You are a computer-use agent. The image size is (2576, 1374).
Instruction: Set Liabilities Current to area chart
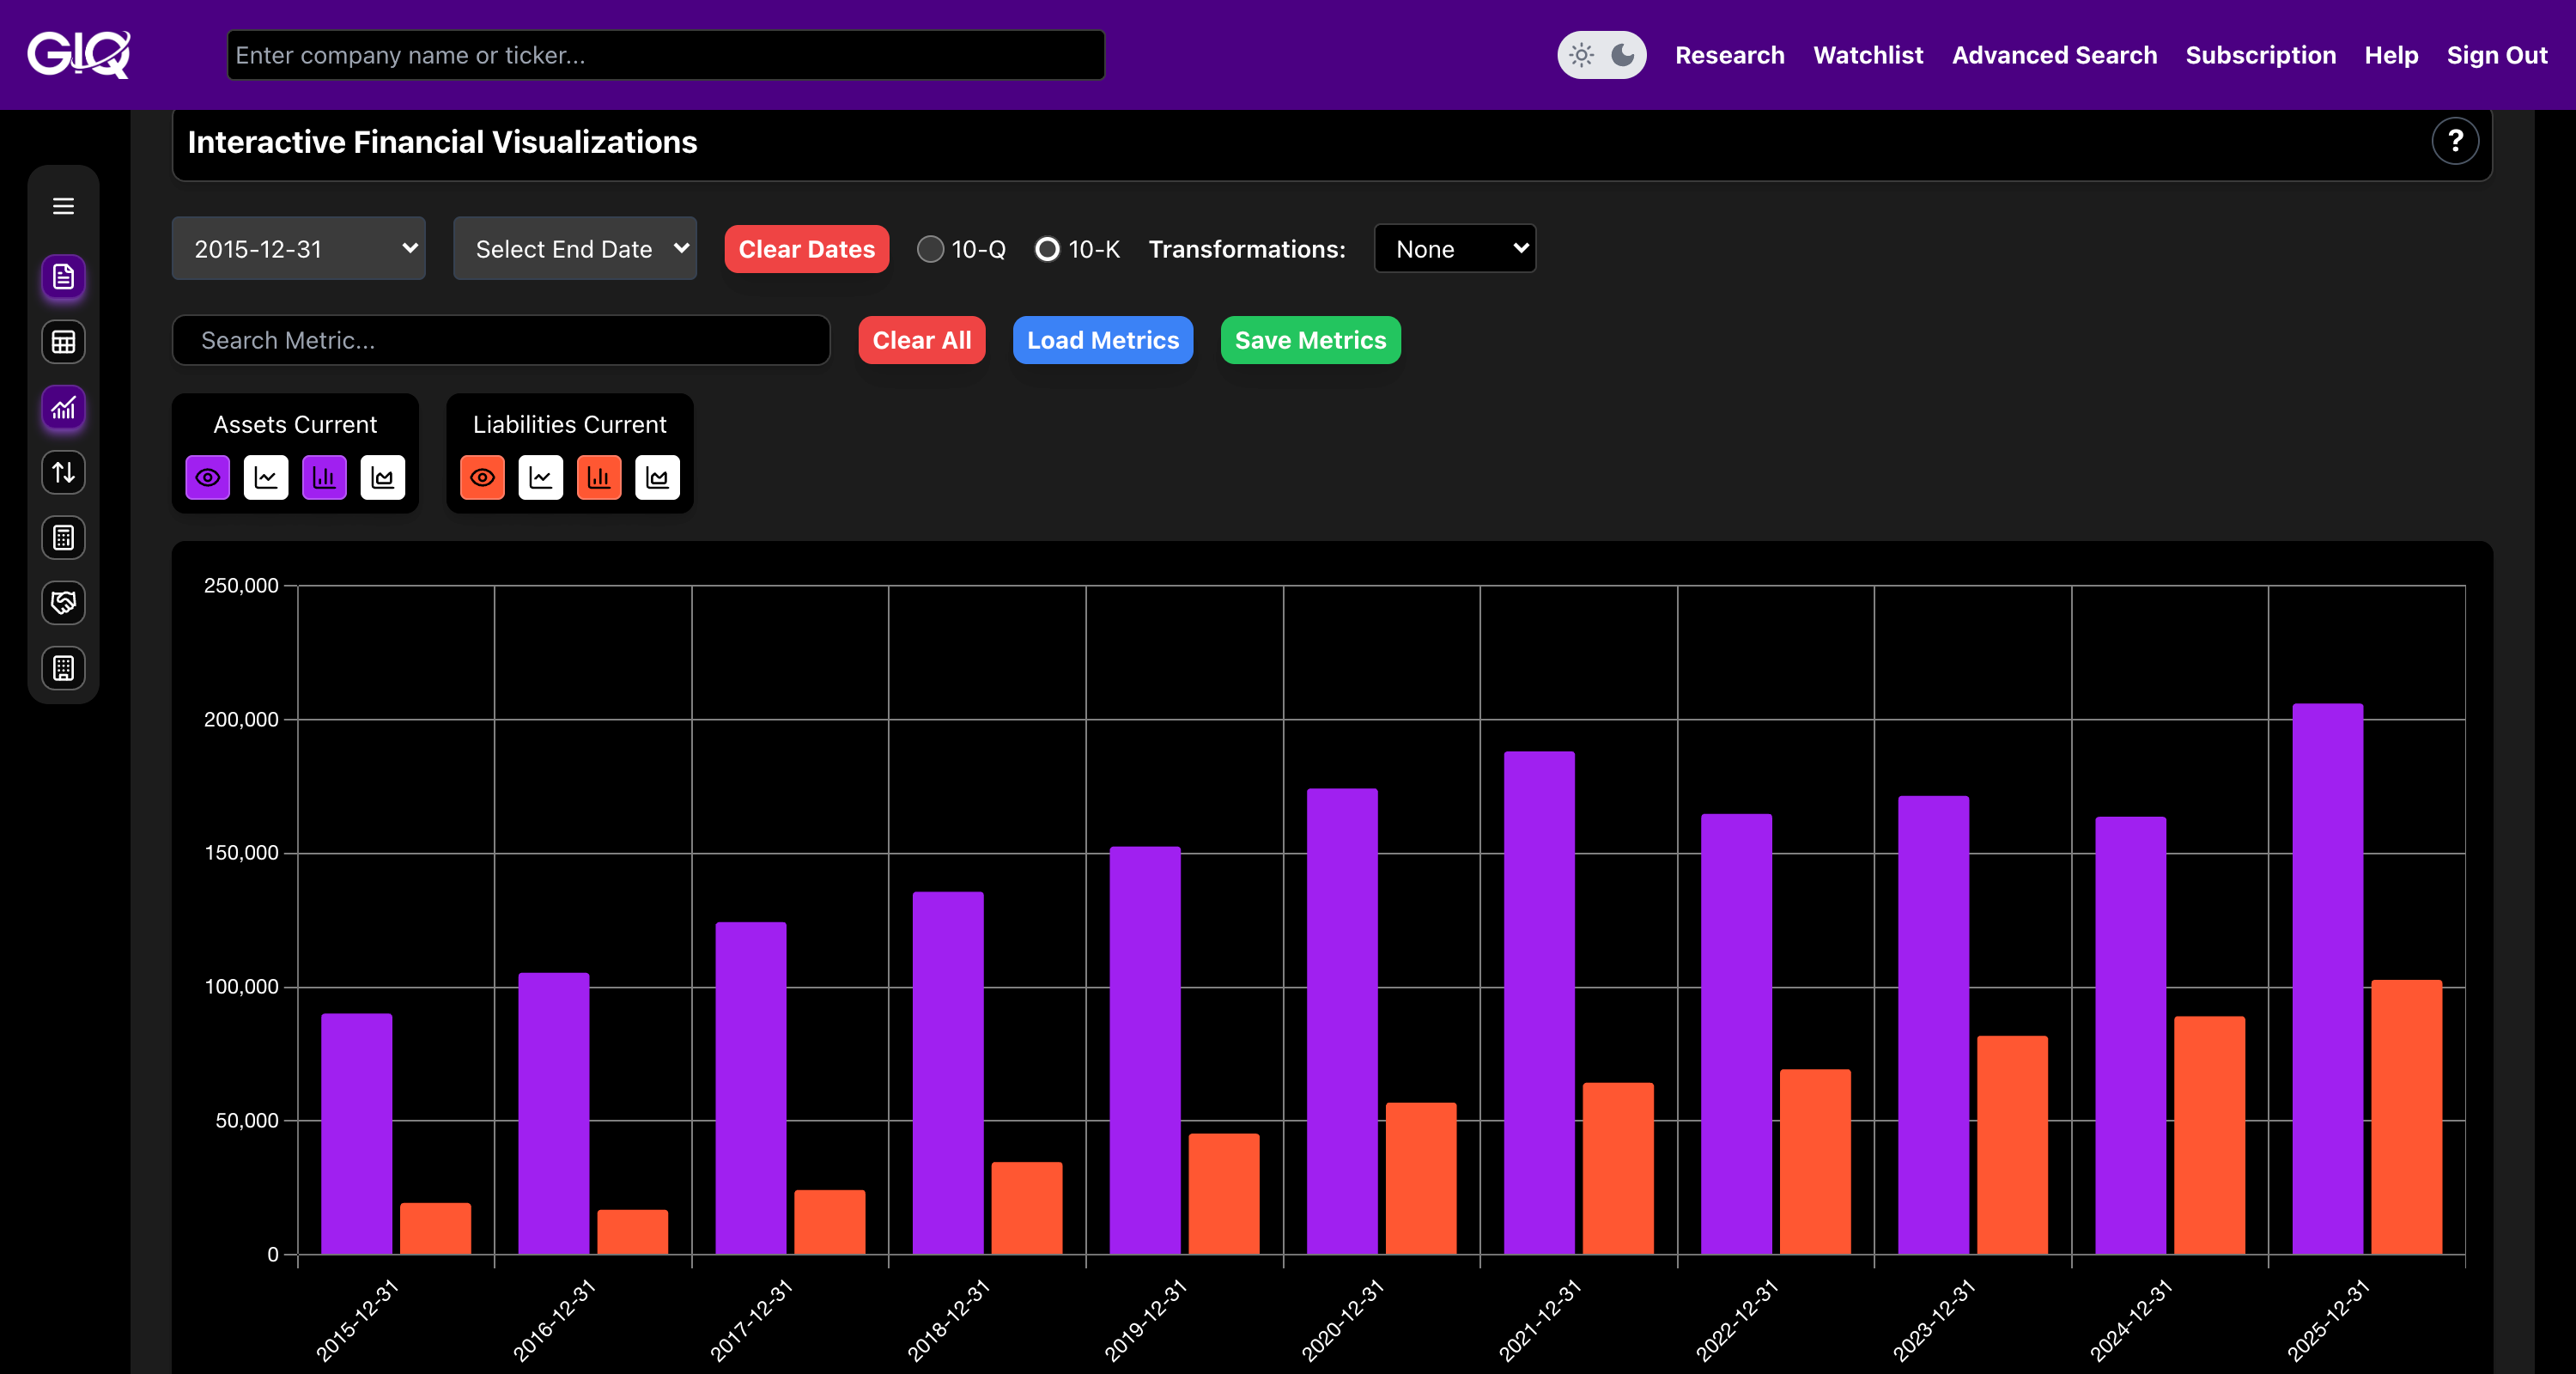657,478
